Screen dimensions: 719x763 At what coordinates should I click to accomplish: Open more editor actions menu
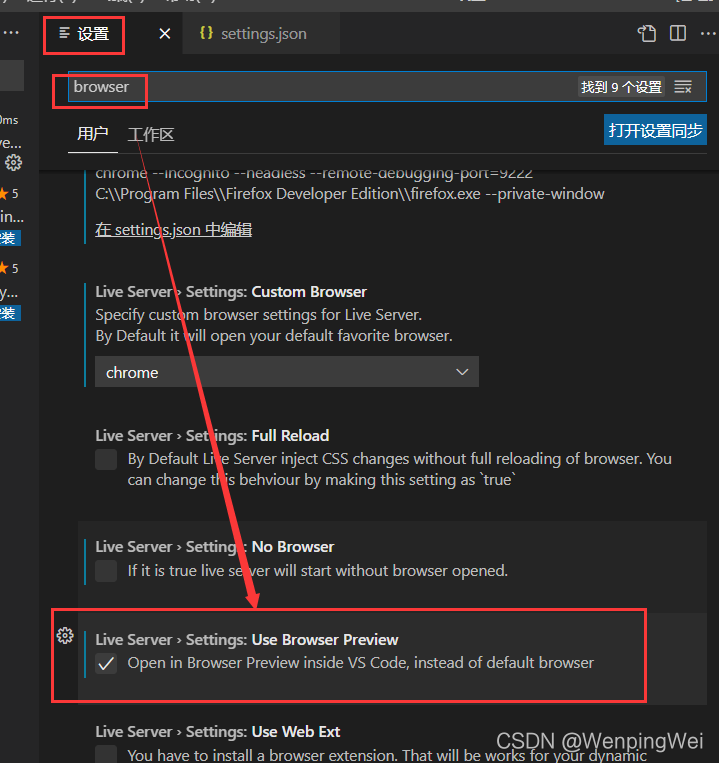click(x=708, y=34)
